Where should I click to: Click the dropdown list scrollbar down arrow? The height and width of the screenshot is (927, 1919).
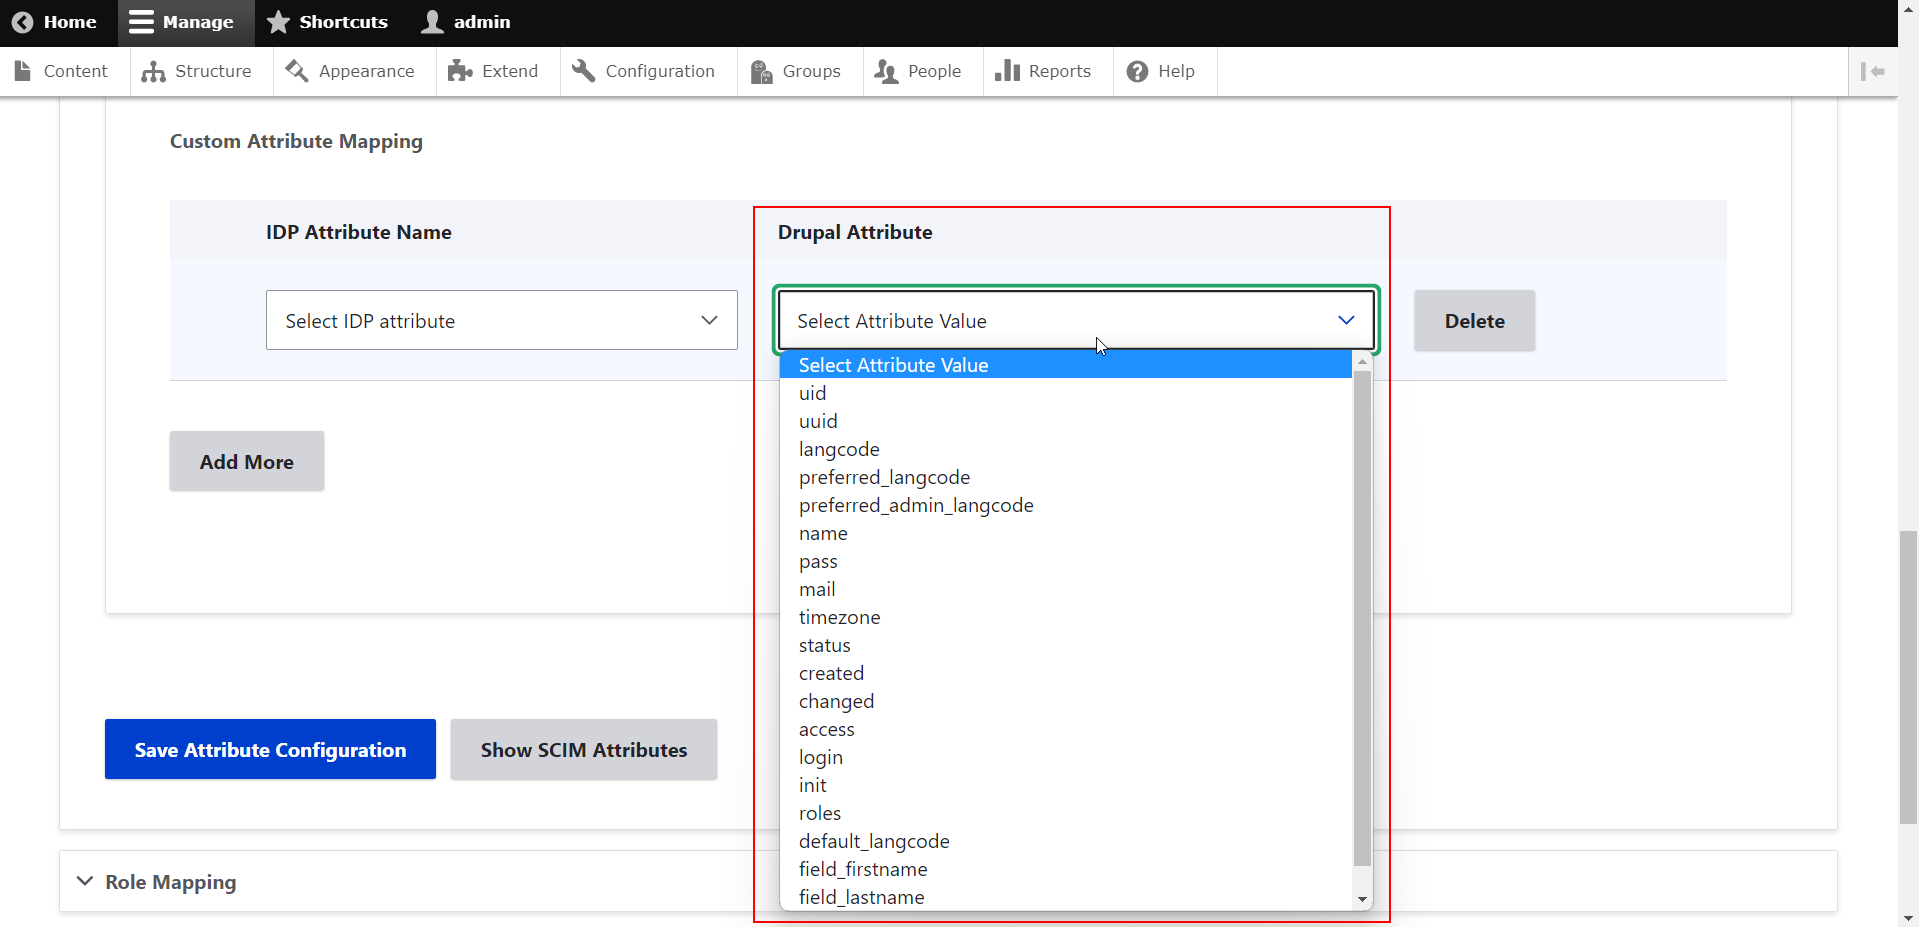pyautogui.click(x=1362, y=900)
